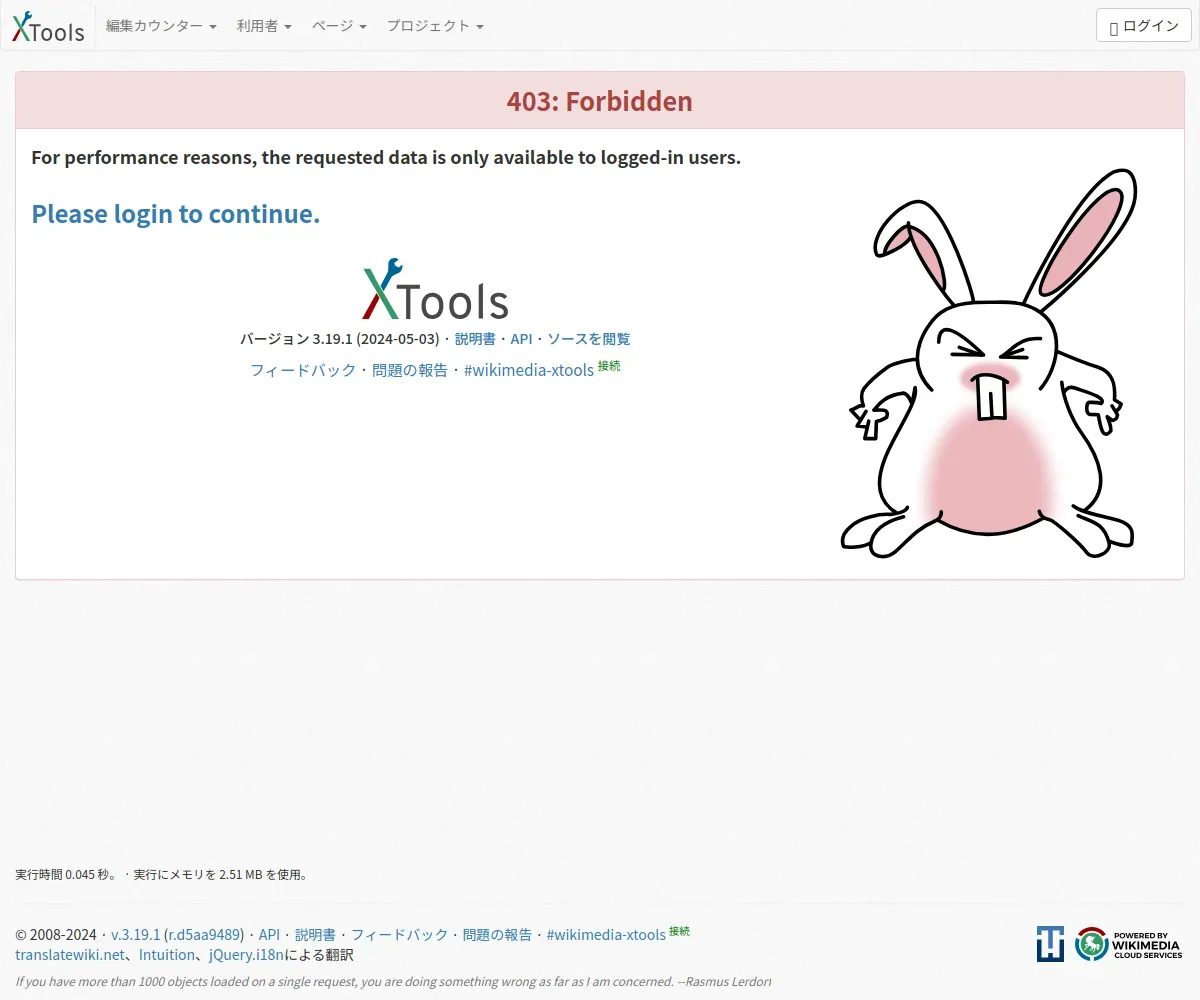Open the 編集カウンター dropdown menu
Viewport: 1200px width, 1000px height.
pyautogui.click(x=161, y=26)
